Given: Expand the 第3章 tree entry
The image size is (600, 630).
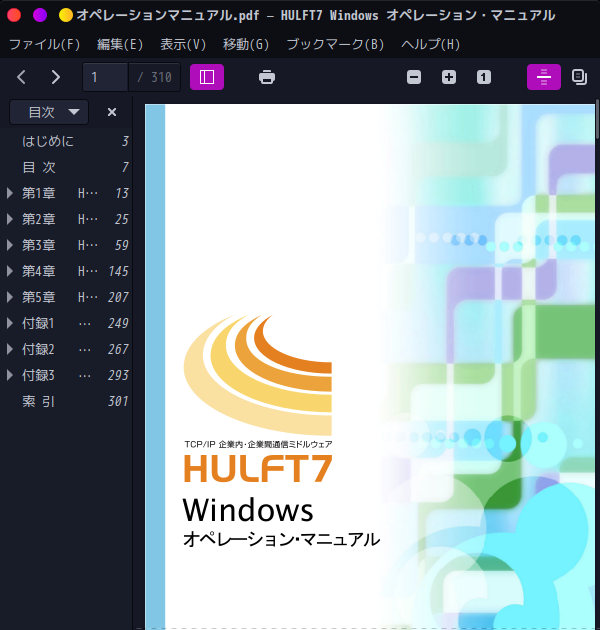Looking at the screenshot, I should (x=10, y=245).
